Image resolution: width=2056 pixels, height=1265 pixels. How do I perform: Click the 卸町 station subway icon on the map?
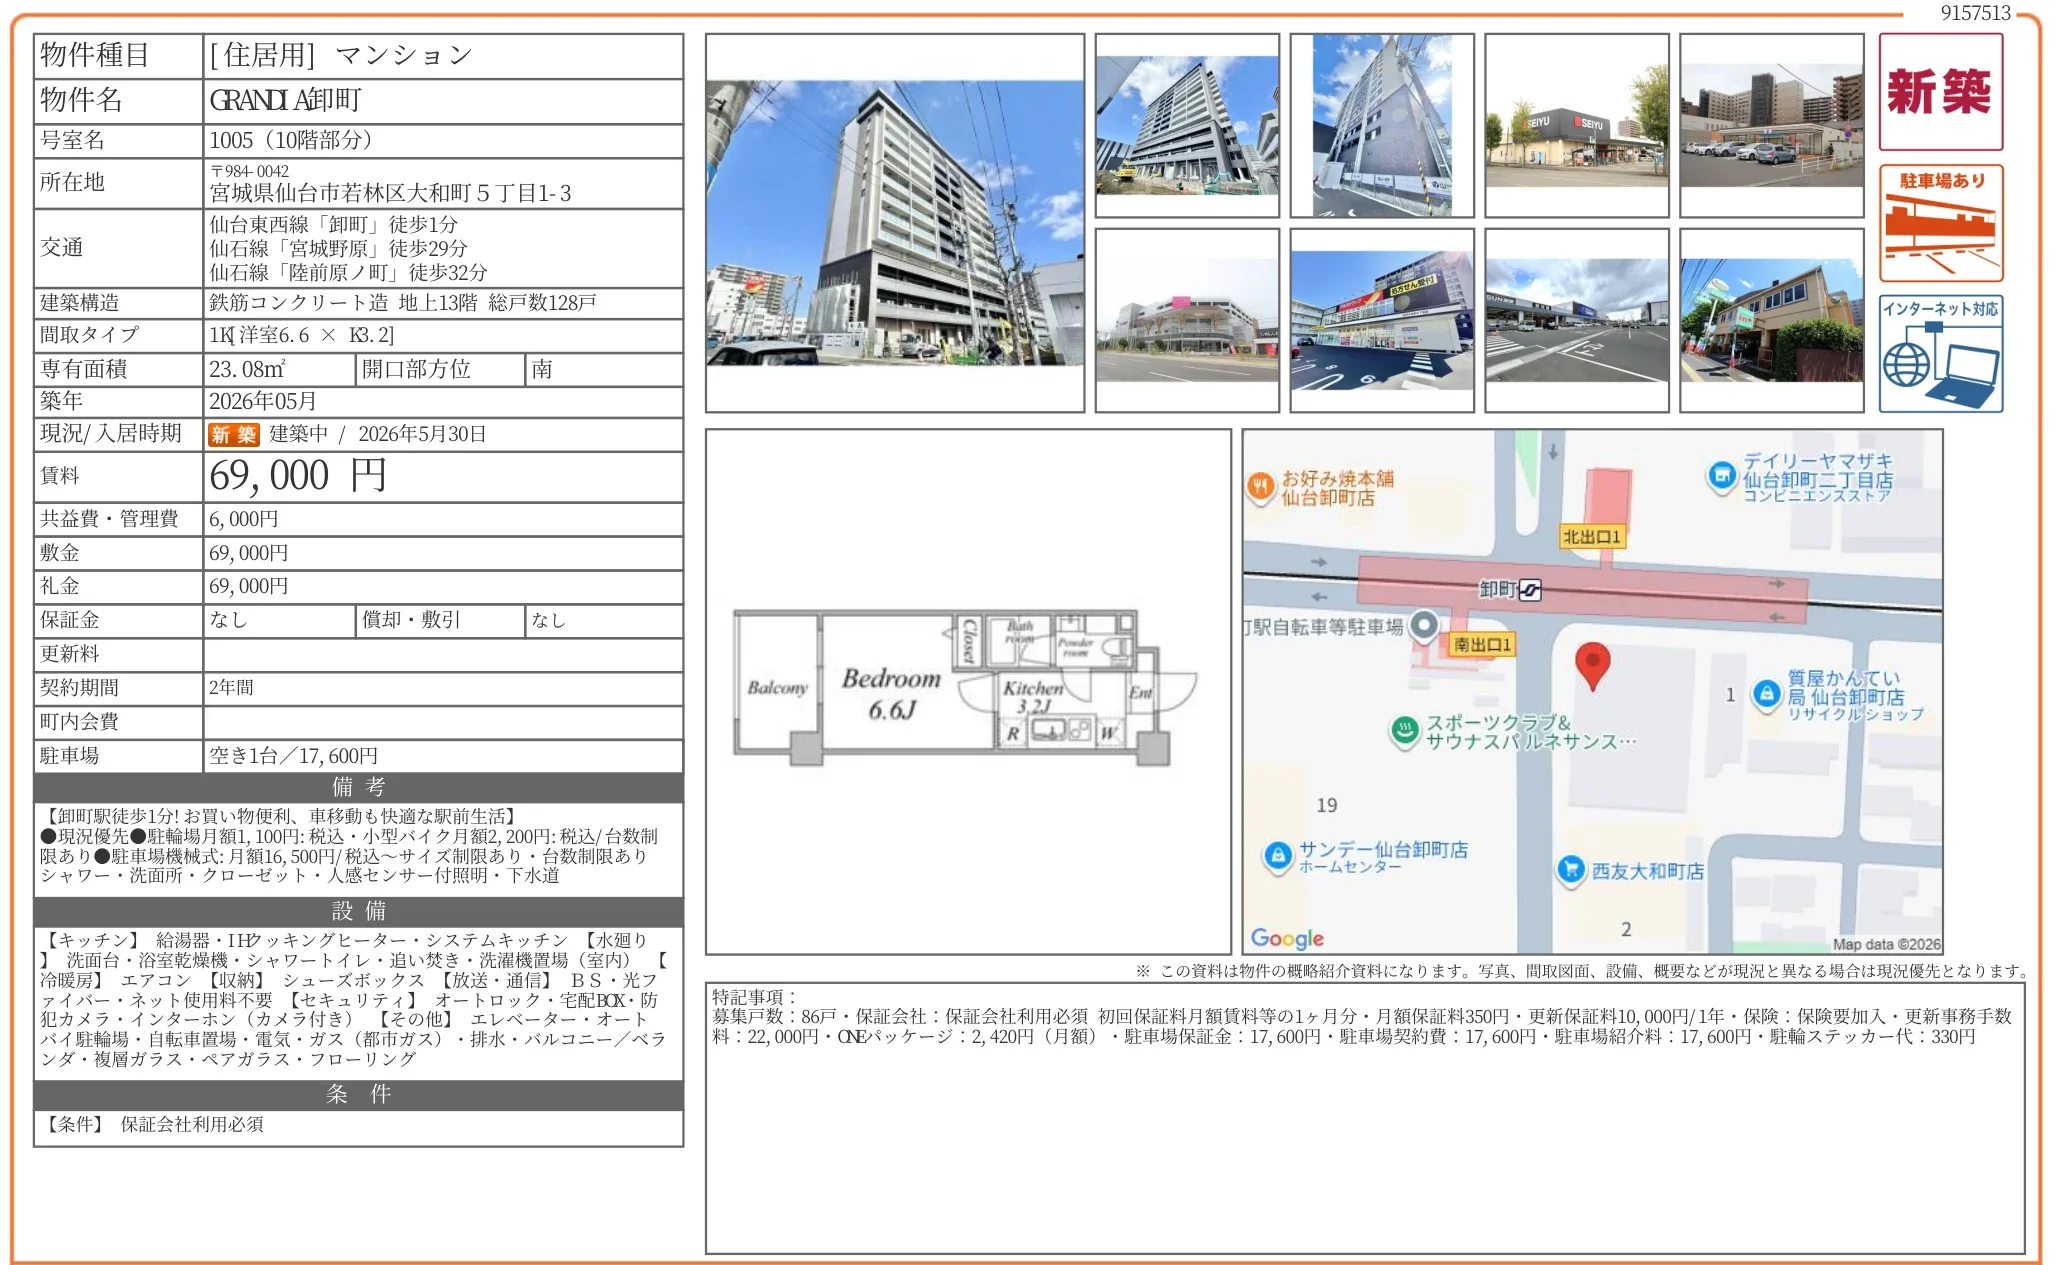tap(1530, 590)
